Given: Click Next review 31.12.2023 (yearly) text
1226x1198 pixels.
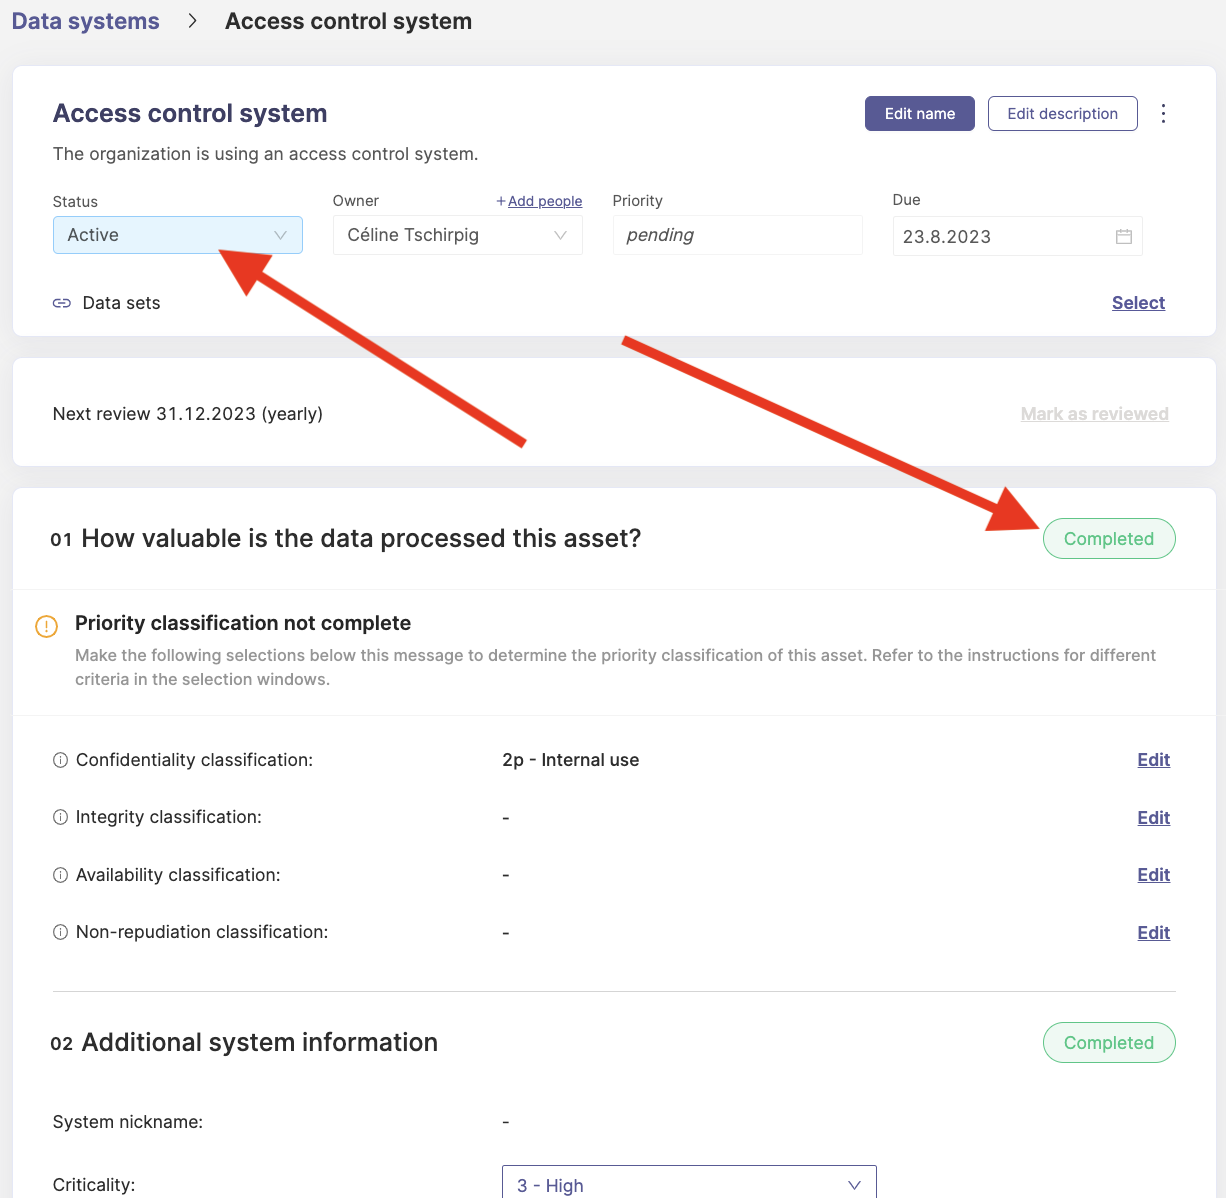Looking at the screenshot, I should click(x=188, y=414).
